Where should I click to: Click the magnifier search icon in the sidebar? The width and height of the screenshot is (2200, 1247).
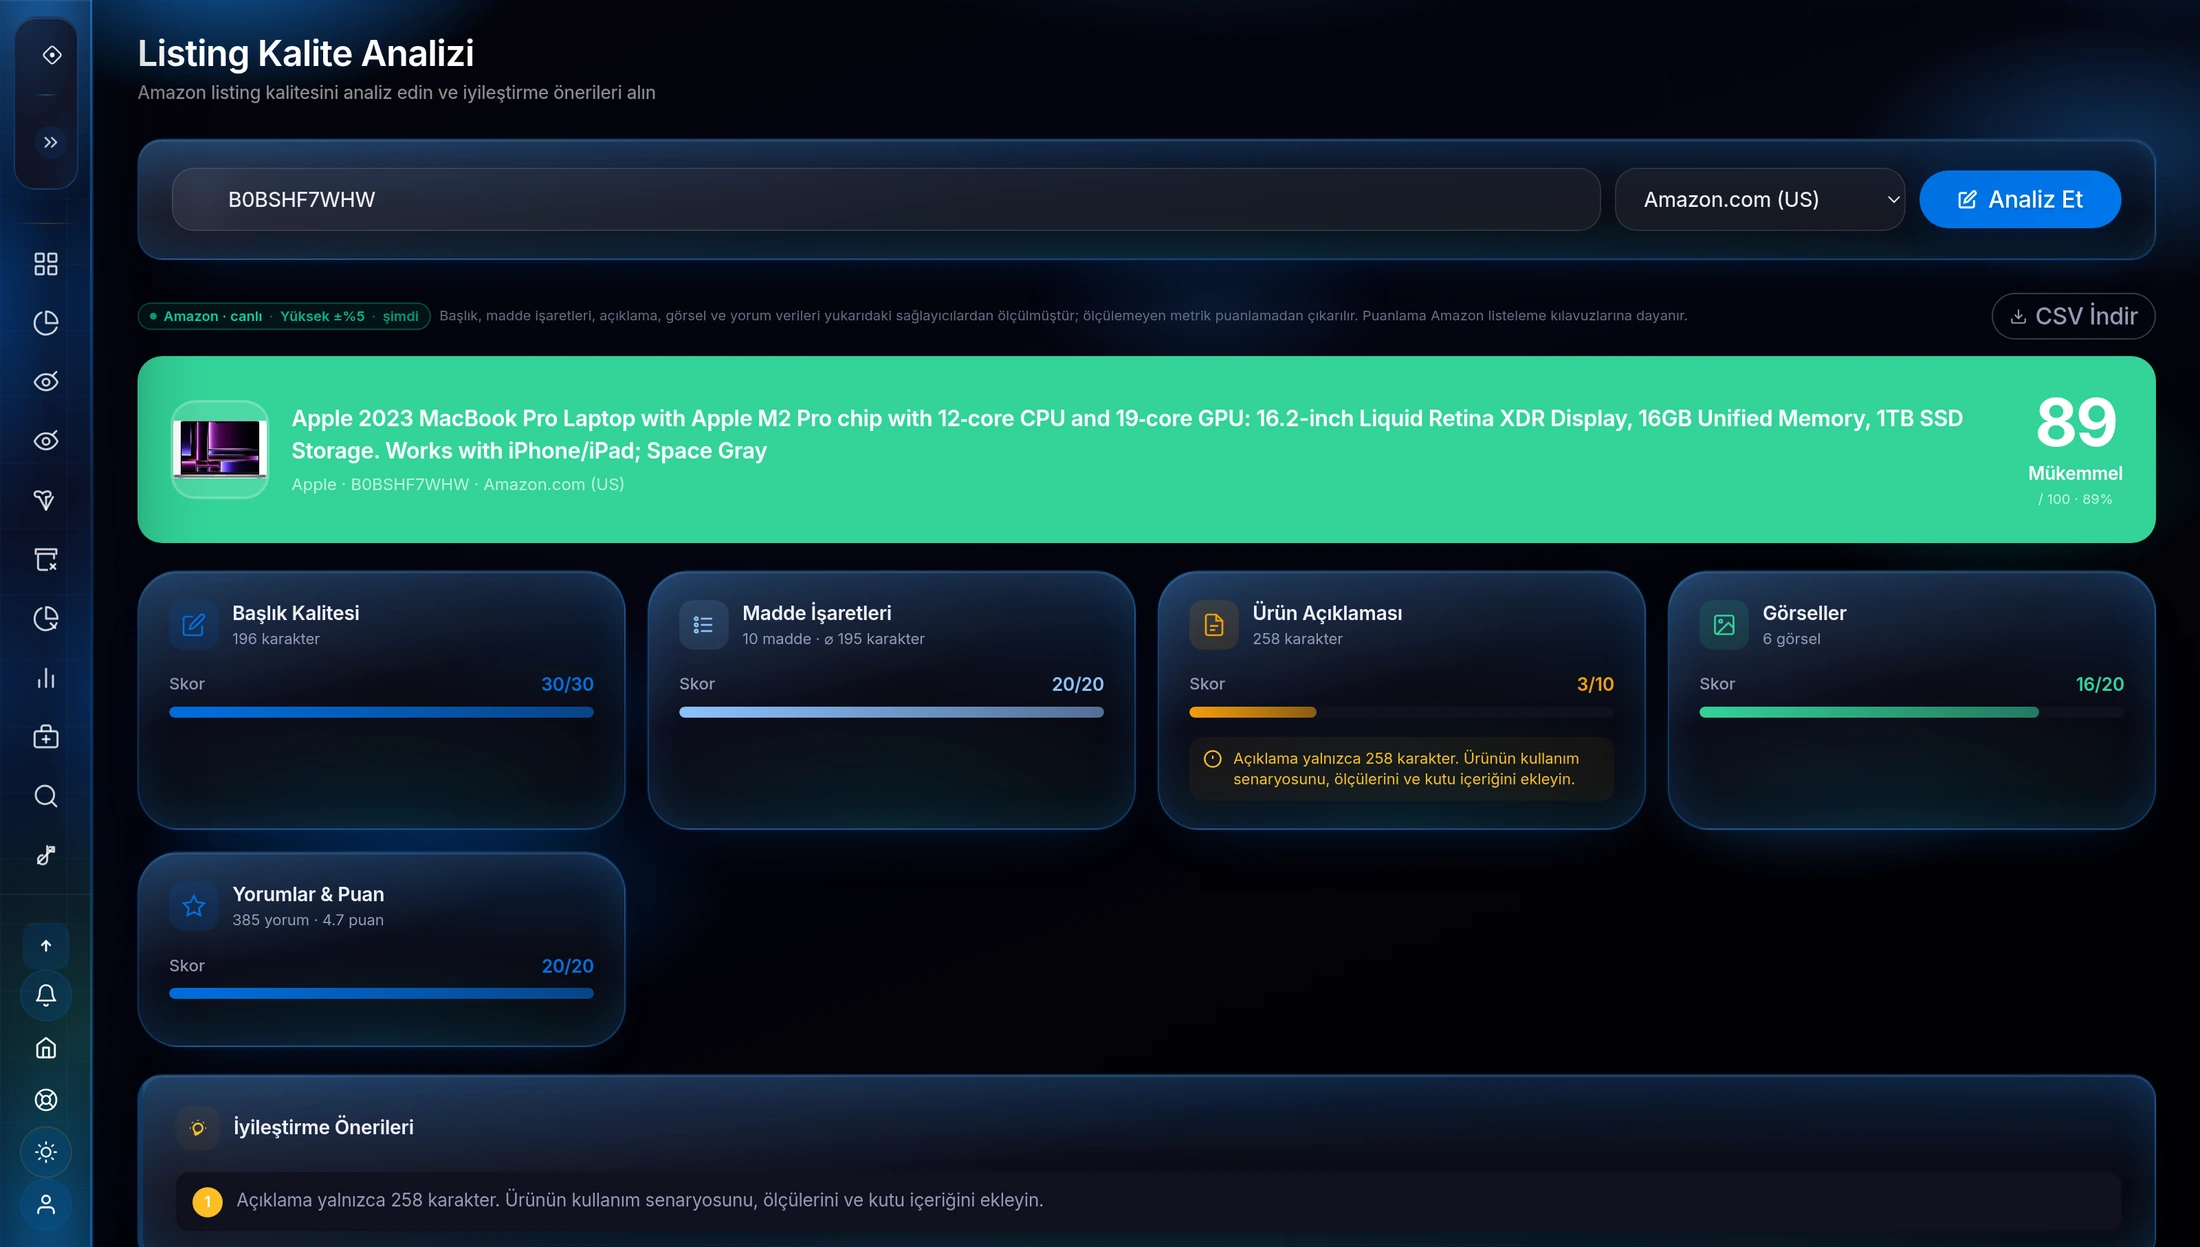click(x=46, y=796)
